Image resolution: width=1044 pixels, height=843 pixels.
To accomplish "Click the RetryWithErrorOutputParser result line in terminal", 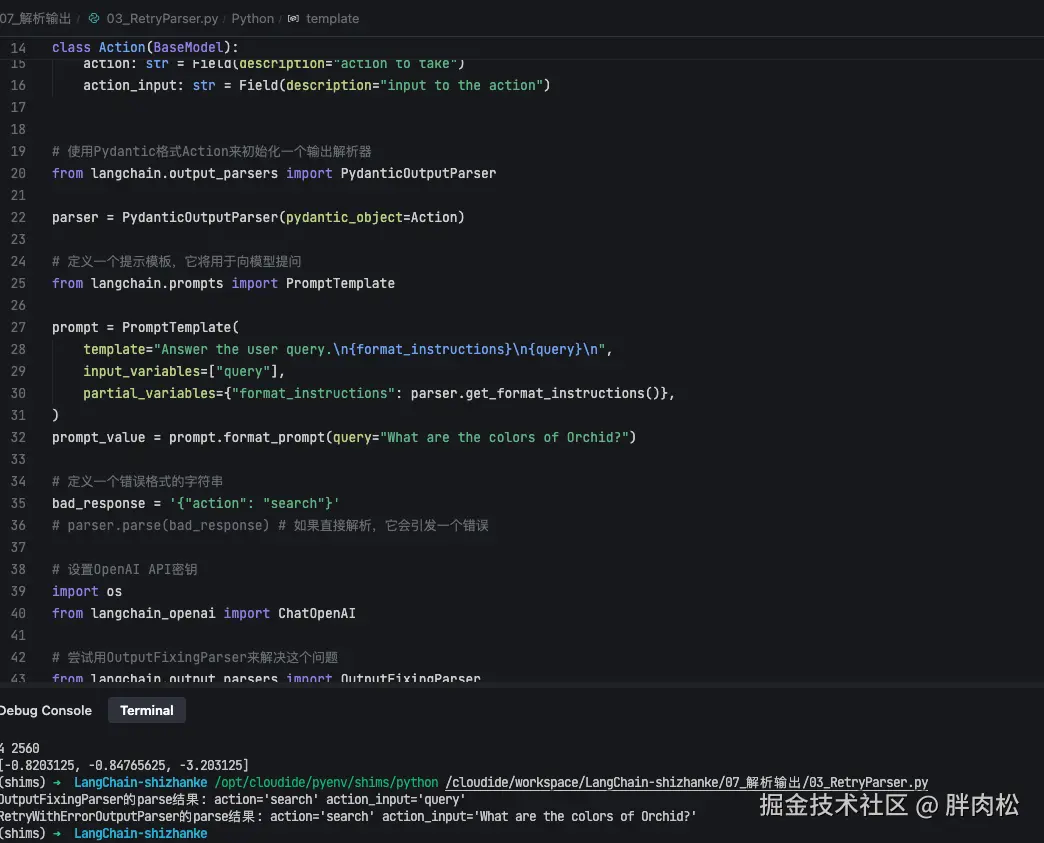I will coord(348,816).
